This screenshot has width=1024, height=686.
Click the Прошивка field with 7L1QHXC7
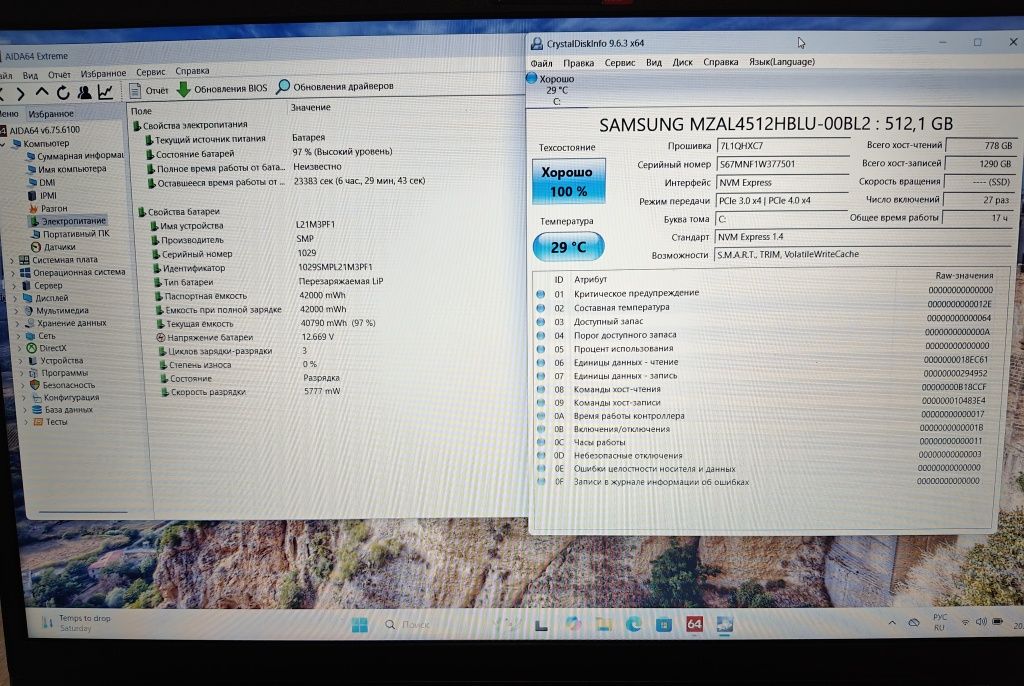point(782,146)
